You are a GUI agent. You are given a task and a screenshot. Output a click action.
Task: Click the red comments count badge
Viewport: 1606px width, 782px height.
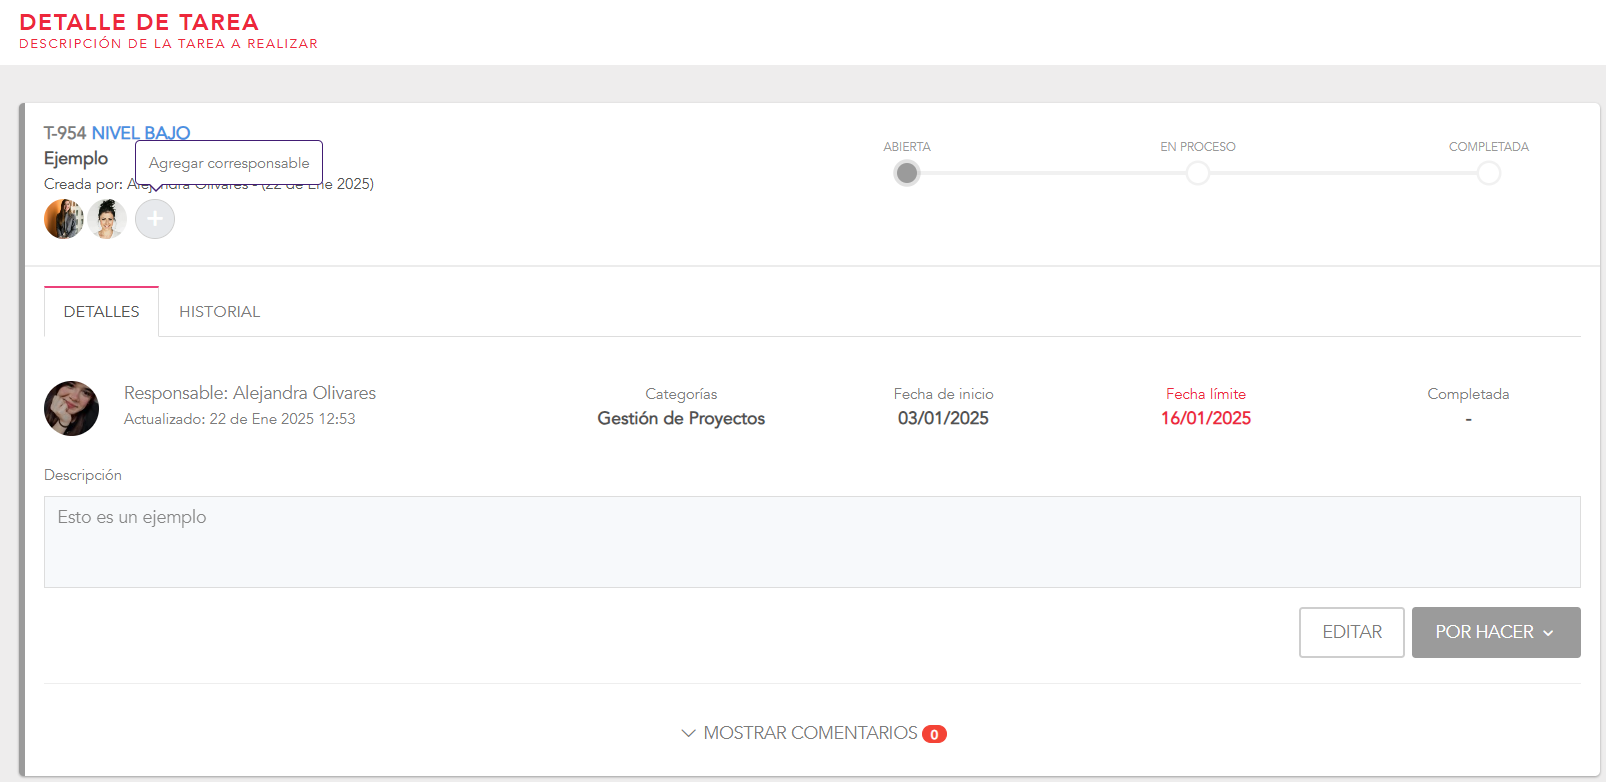coord(934,734)
